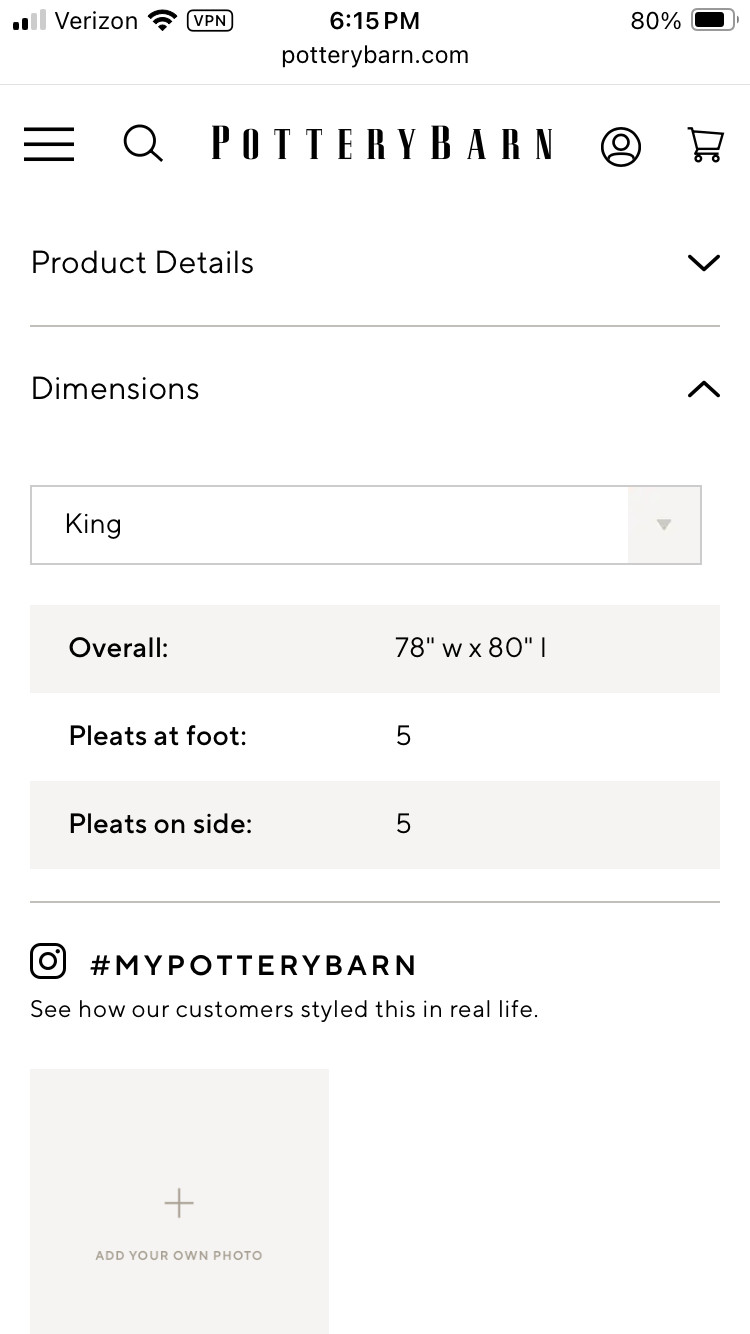Click the Pleats on side row
The image size is (750, 1334).
click(375, 824)
